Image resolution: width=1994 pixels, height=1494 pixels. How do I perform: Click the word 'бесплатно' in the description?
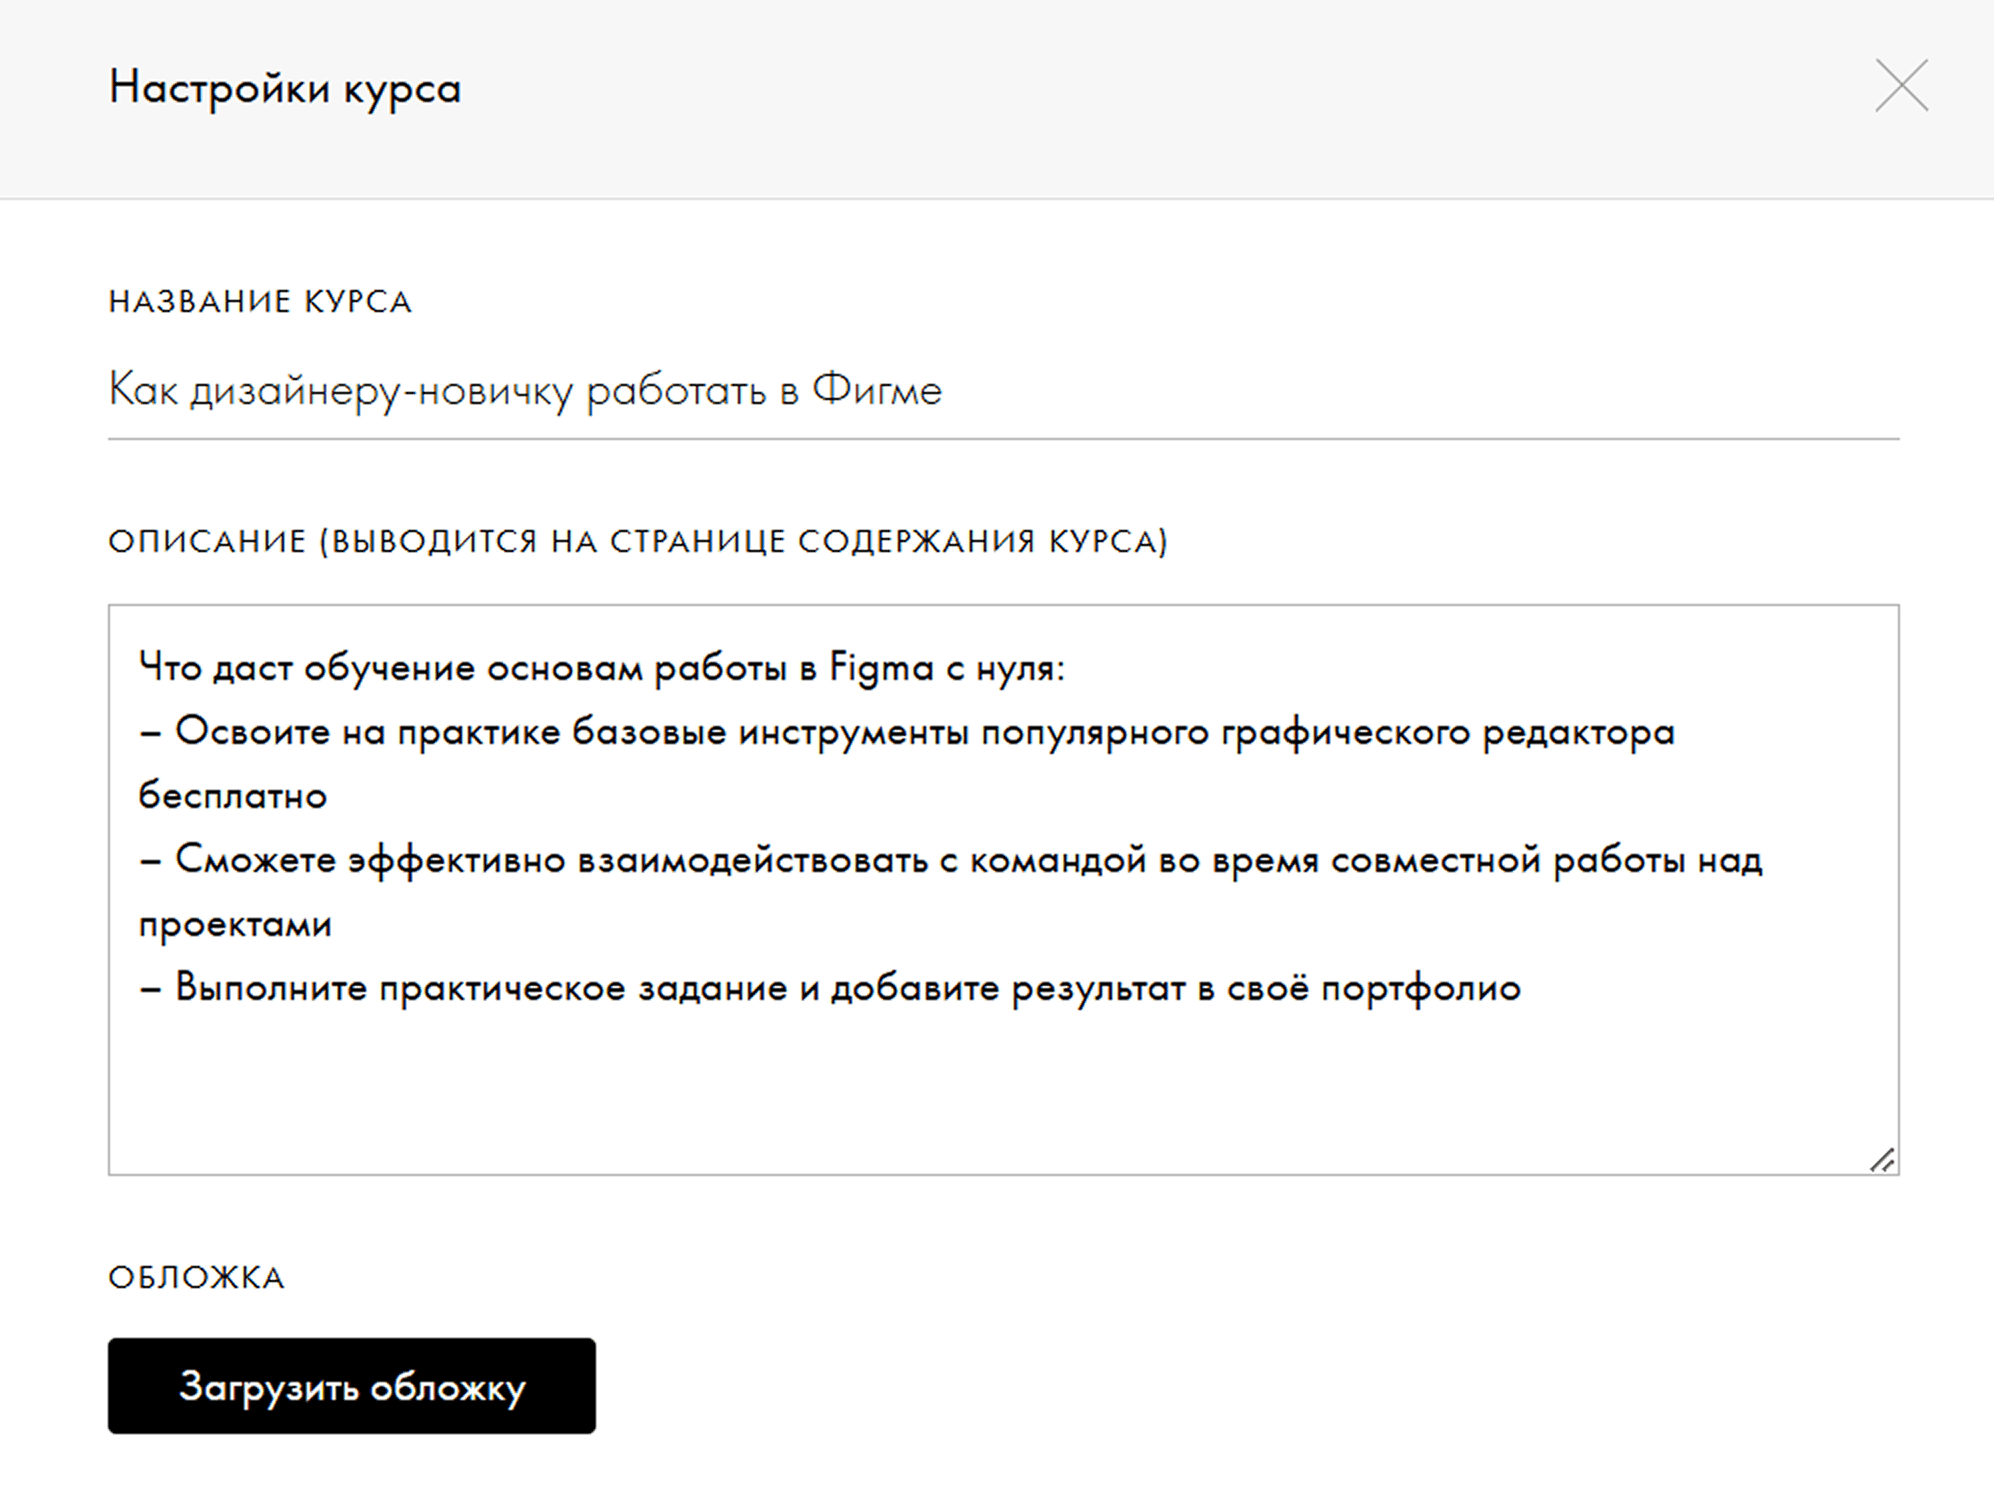pyautogui.click(x=233, y=796)
